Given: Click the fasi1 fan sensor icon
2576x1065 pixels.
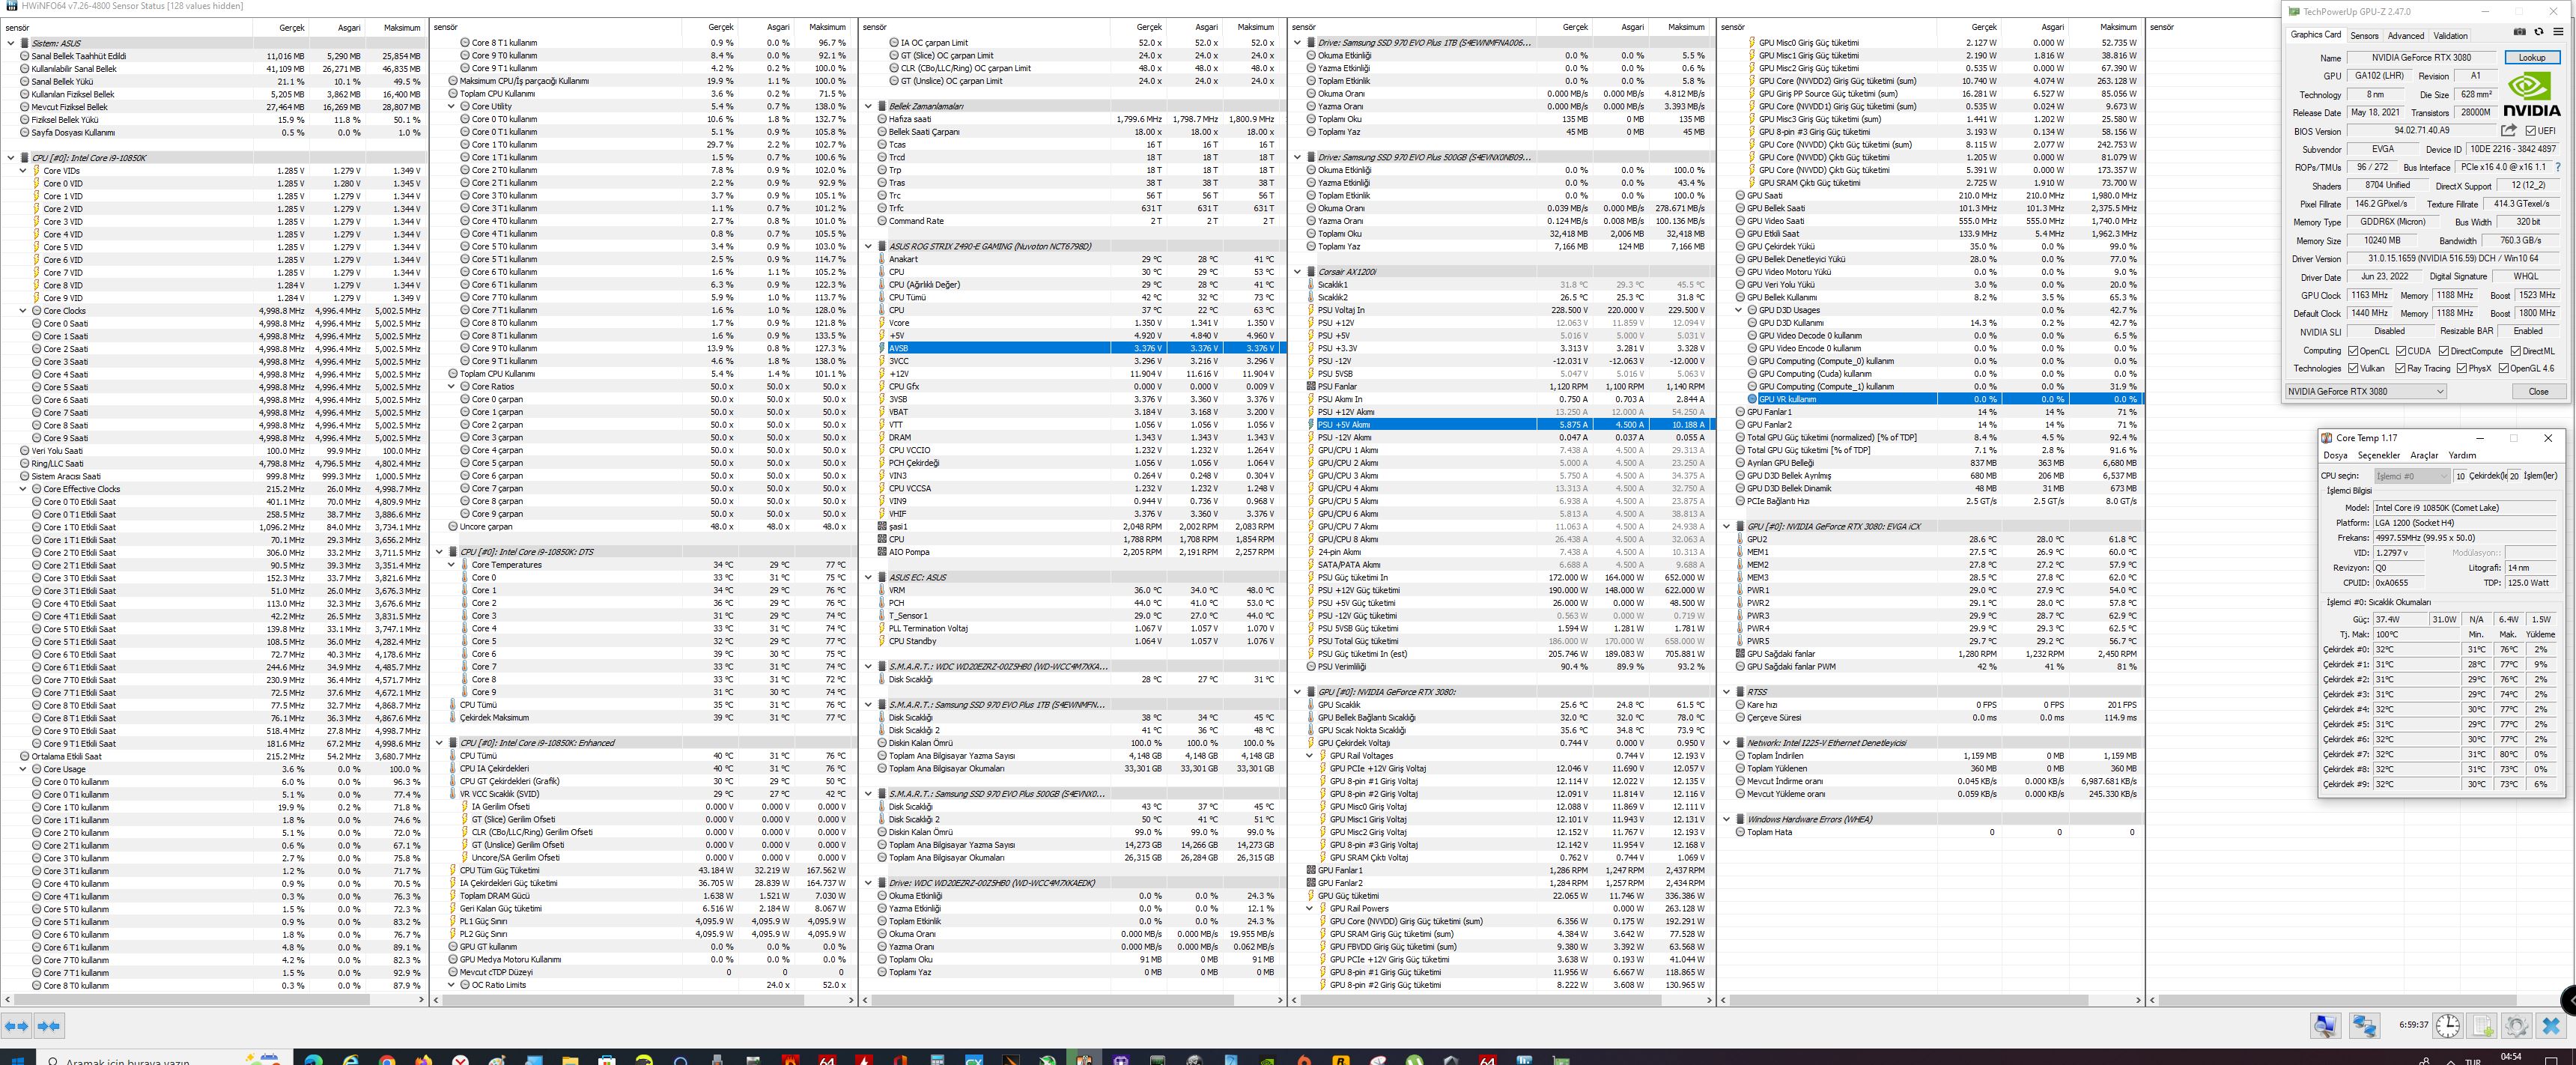Looking at the screenshot, I should 881,526.
